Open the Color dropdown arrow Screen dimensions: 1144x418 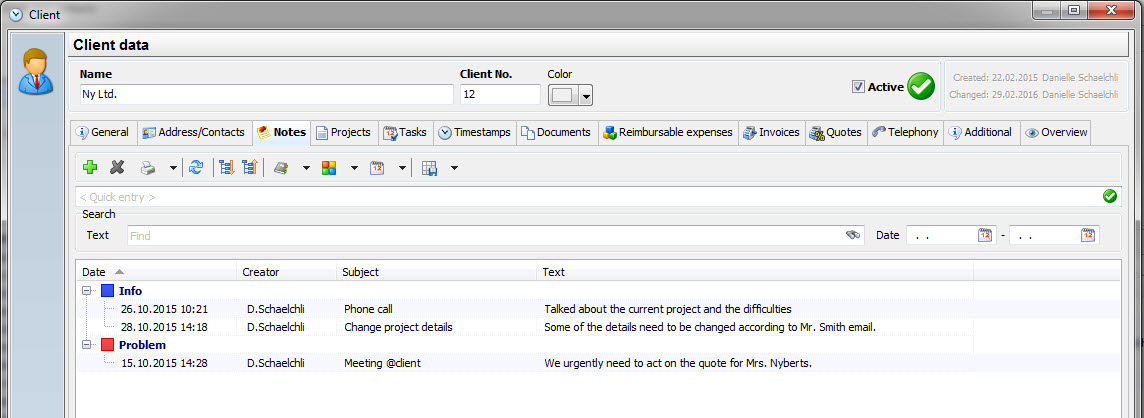(586, 96)
